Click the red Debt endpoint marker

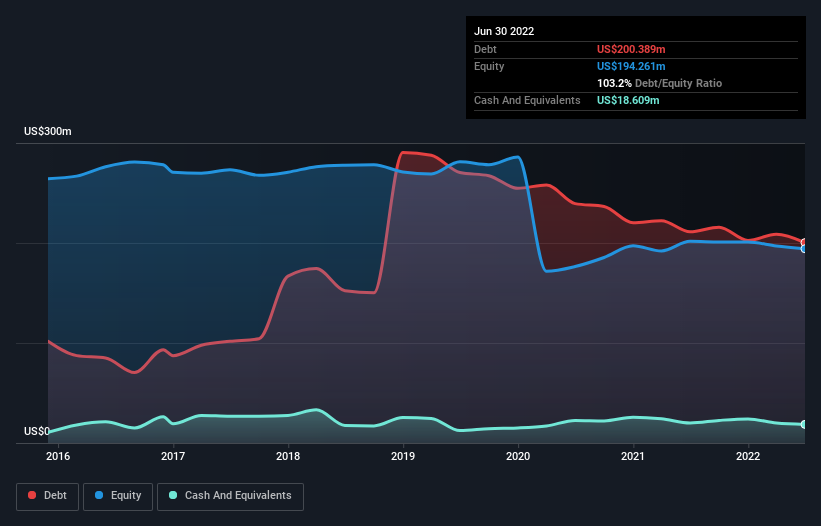804,242
